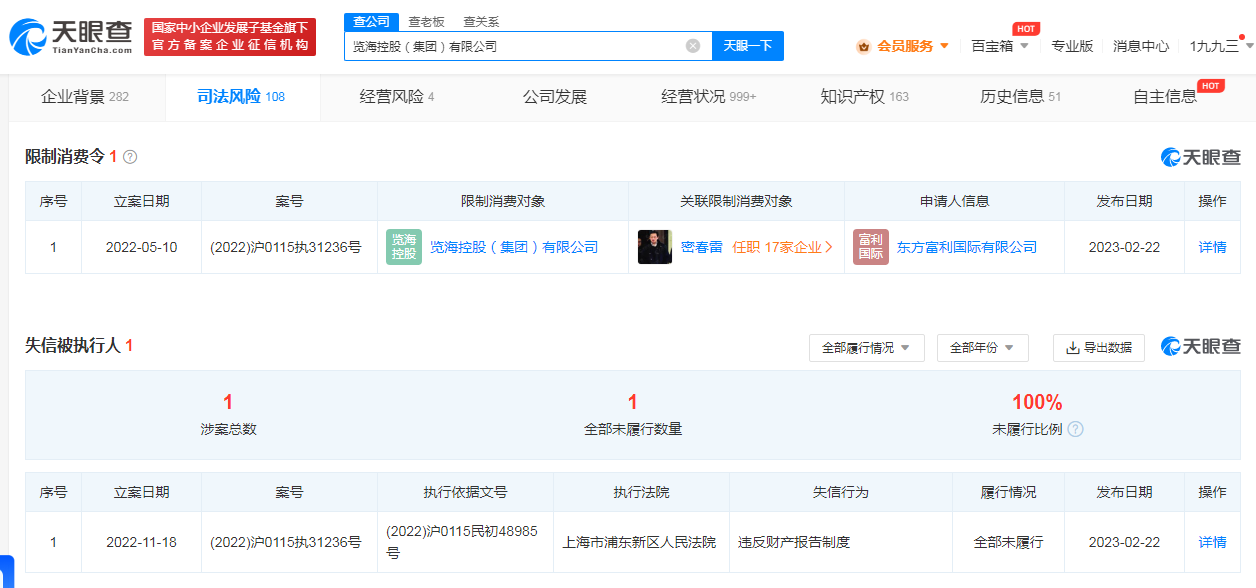
Task: Click the 富利国际 applicant logo badge
Action: tap(871, 247)
